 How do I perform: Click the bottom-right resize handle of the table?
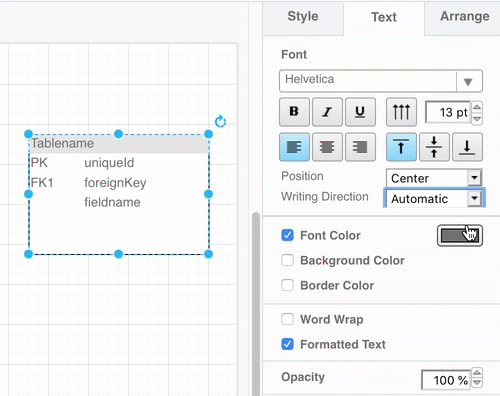click(x=208, y=254)
